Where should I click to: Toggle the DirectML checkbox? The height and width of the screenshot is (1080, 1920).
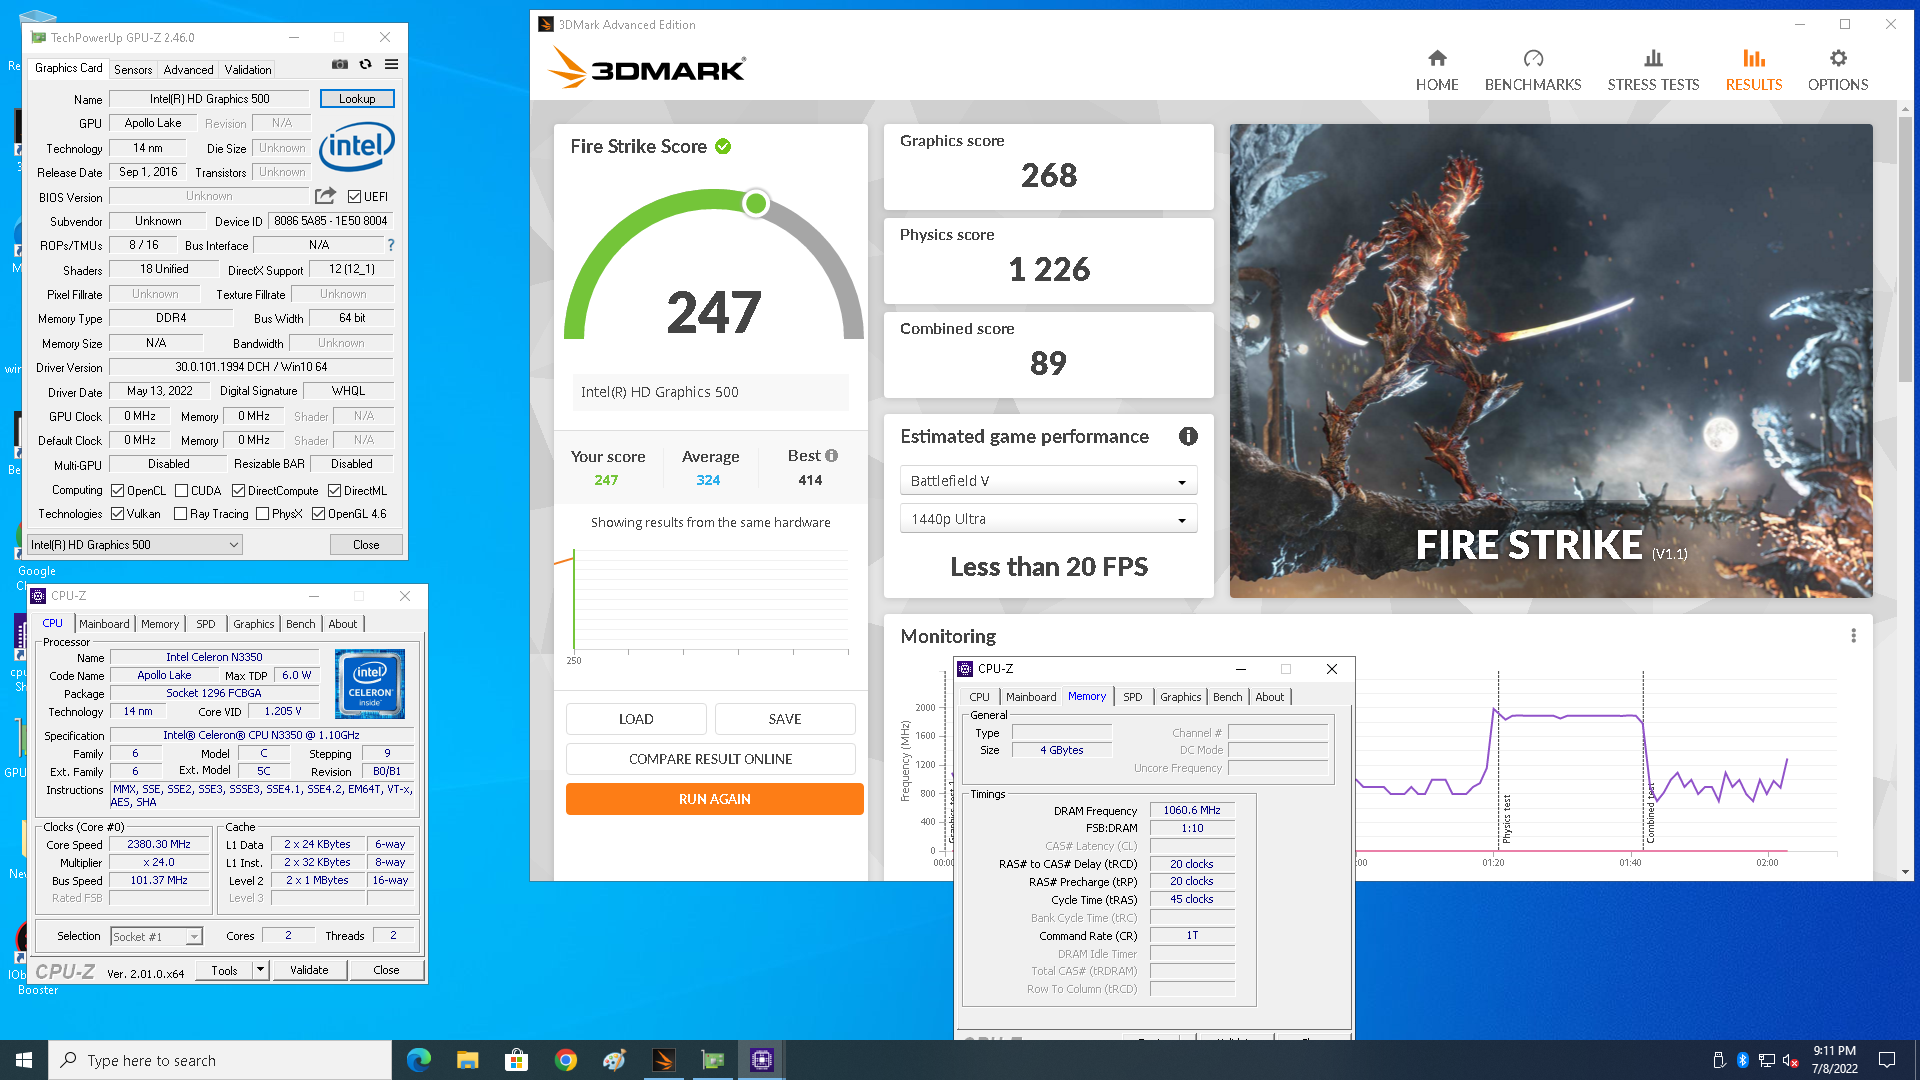(334, 491)
